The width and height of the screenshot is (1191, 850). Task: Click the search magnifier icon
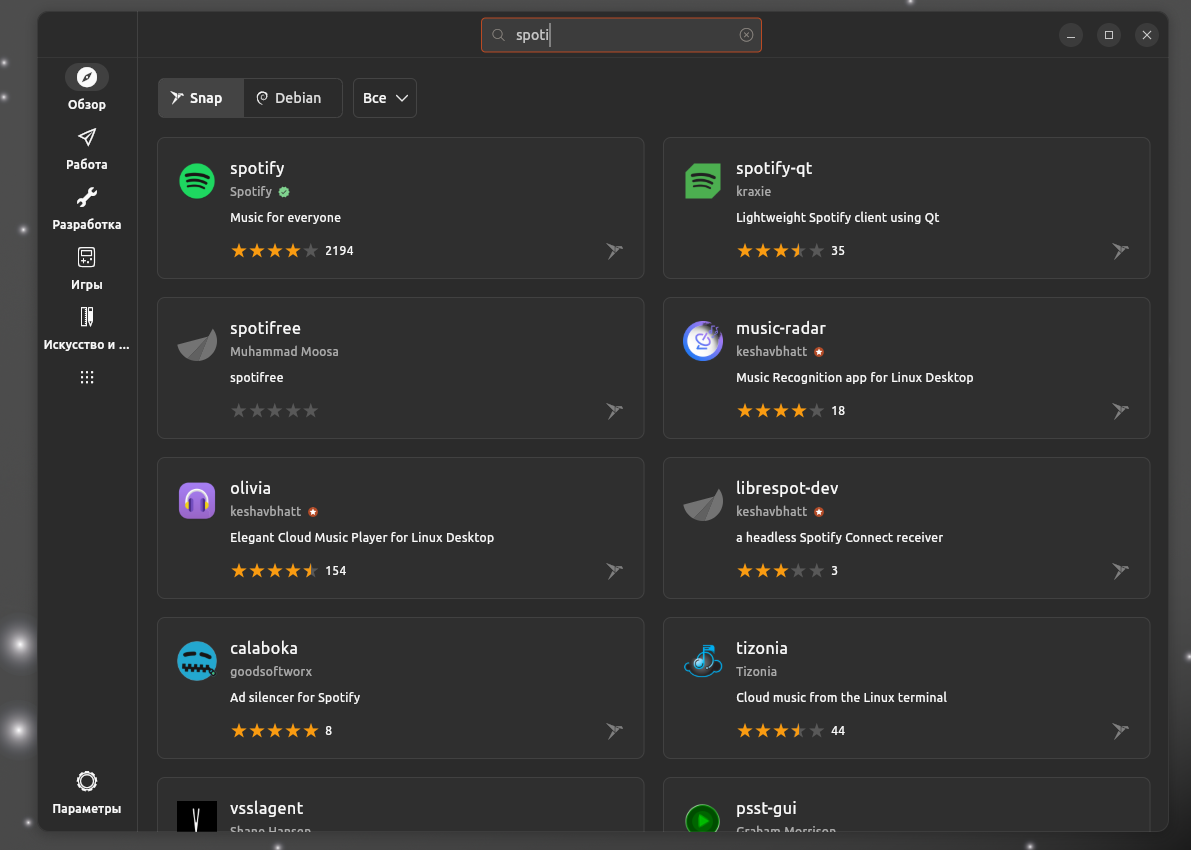click(x=498, y=35)
